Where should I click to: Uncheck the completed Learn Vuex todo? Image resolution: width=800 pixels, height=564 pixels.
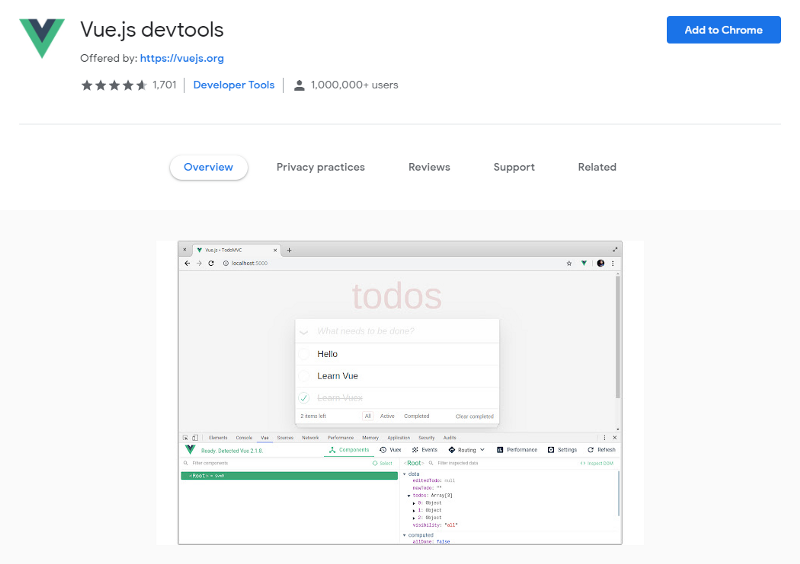click(304, 398)
